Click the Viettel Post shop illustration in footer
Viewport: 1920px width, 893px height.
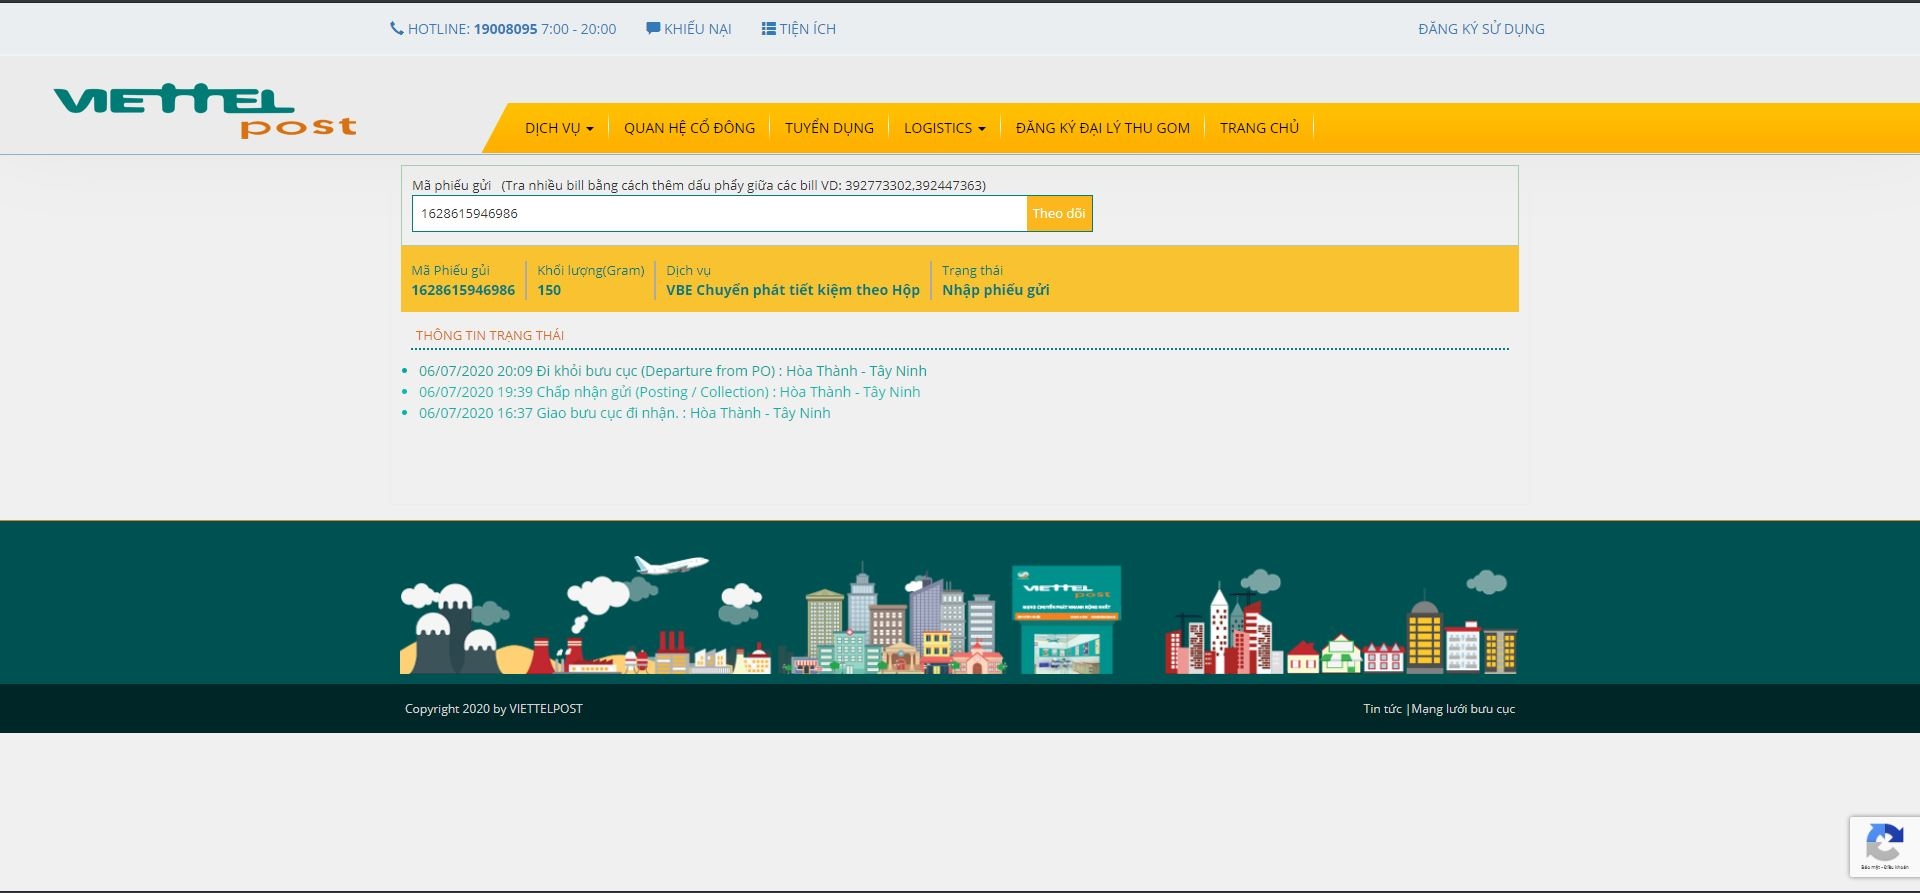(1066, 620)
